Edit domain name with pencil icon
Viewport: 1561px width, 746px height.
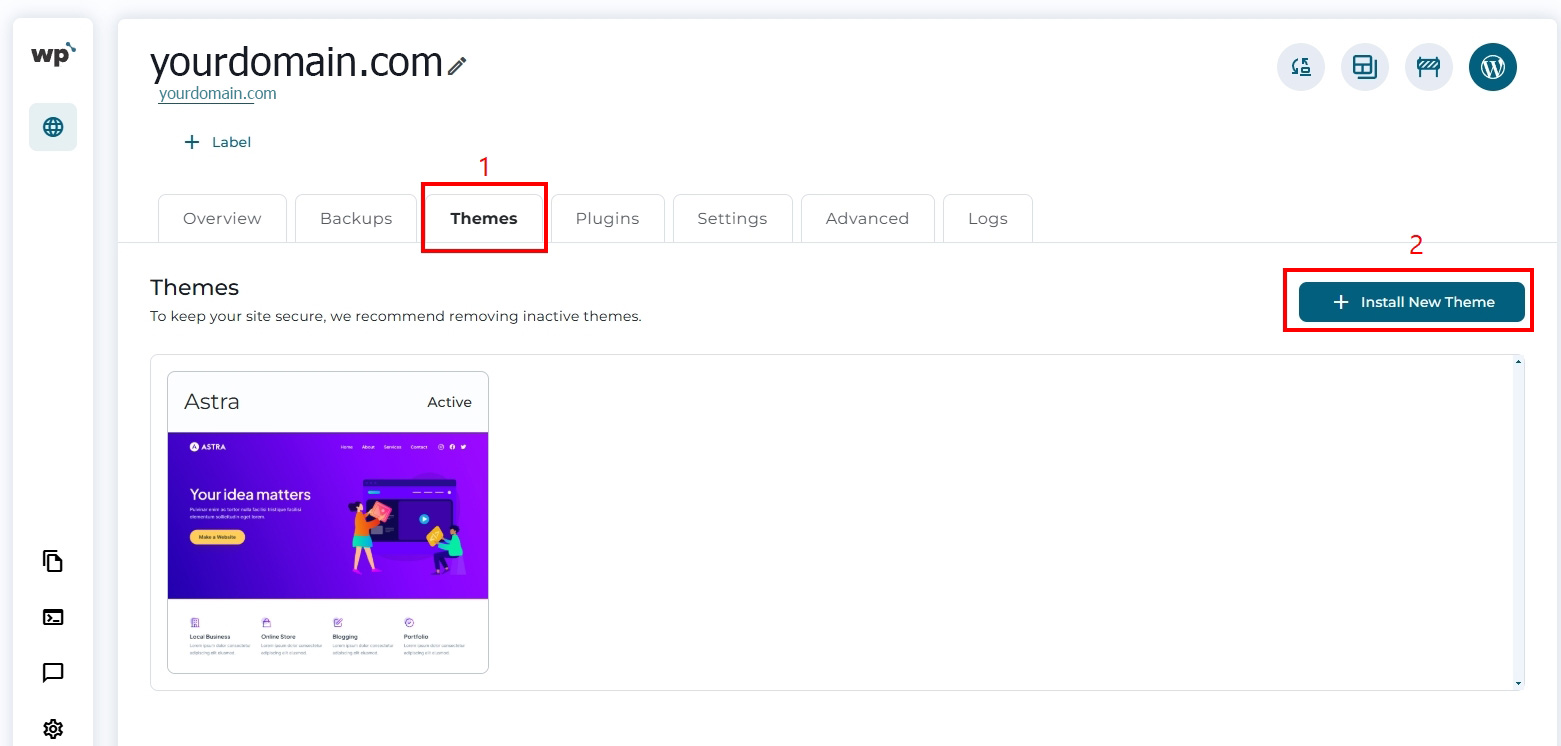click(457, 66)
